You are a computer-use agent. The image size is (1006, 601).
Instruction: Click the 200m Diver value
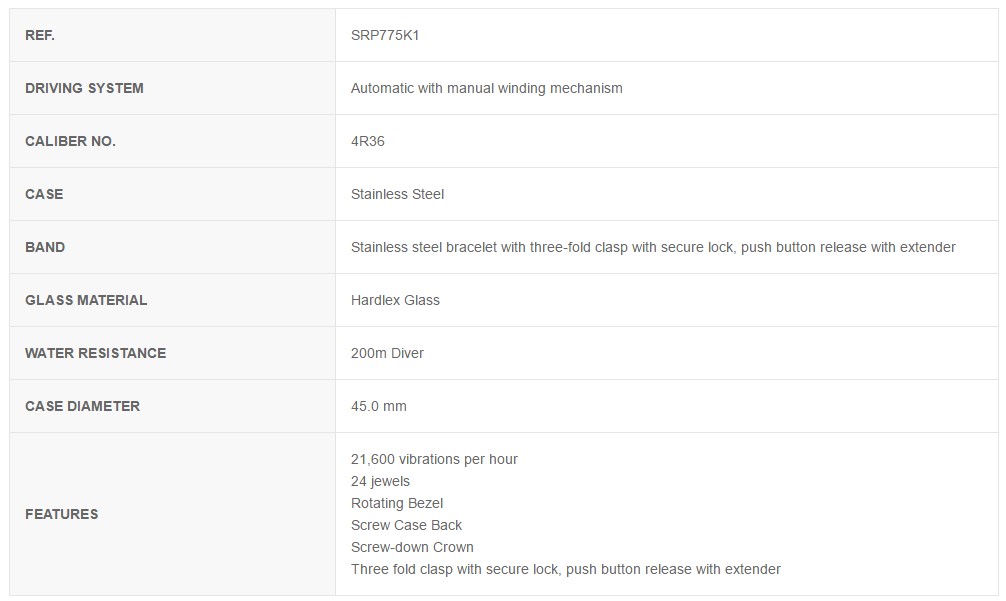point(388,353)
